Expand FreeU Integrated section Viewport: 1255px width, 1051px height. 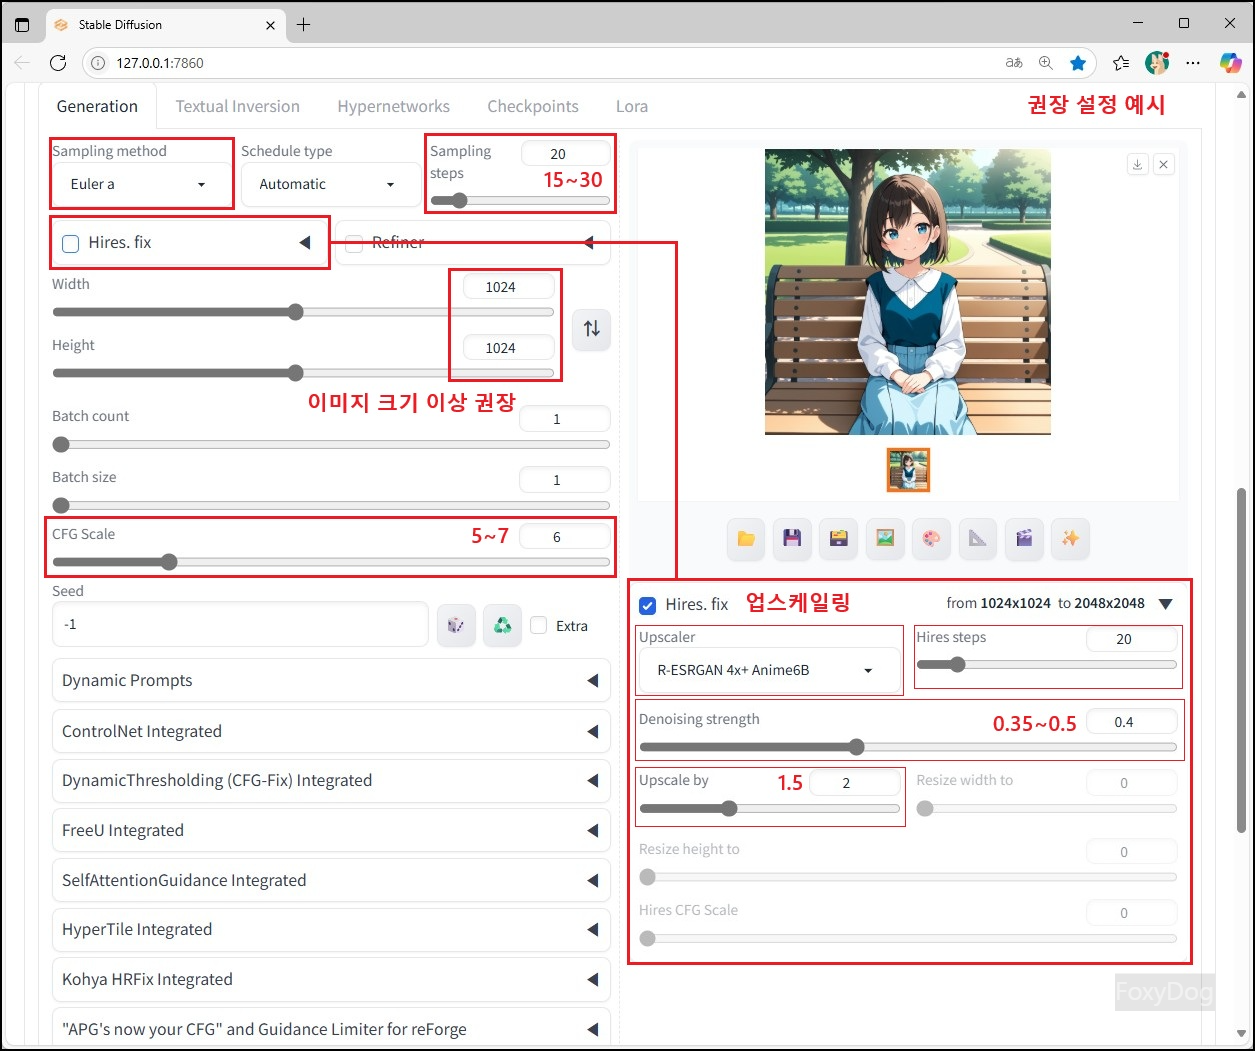coord(331,830)
